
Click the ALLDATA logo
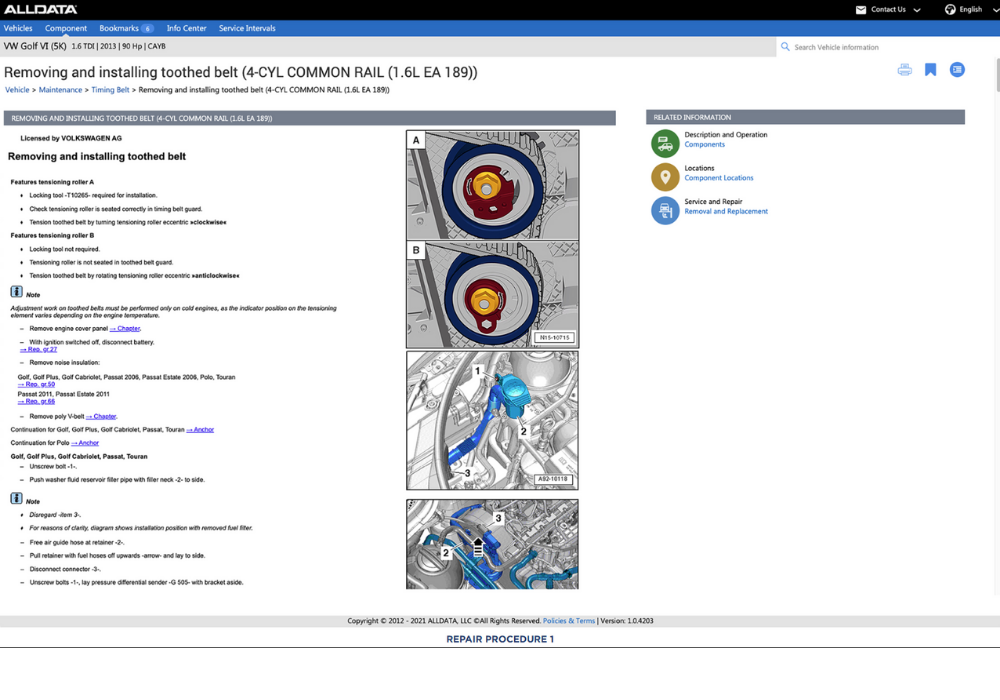point(40,10)
